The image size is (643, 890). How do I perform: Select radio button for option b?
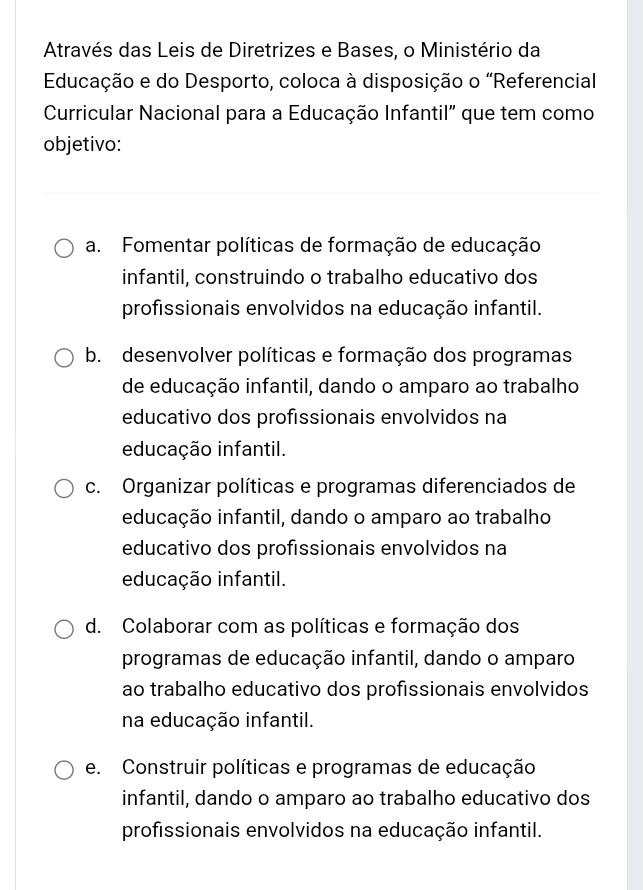point(64,358)
